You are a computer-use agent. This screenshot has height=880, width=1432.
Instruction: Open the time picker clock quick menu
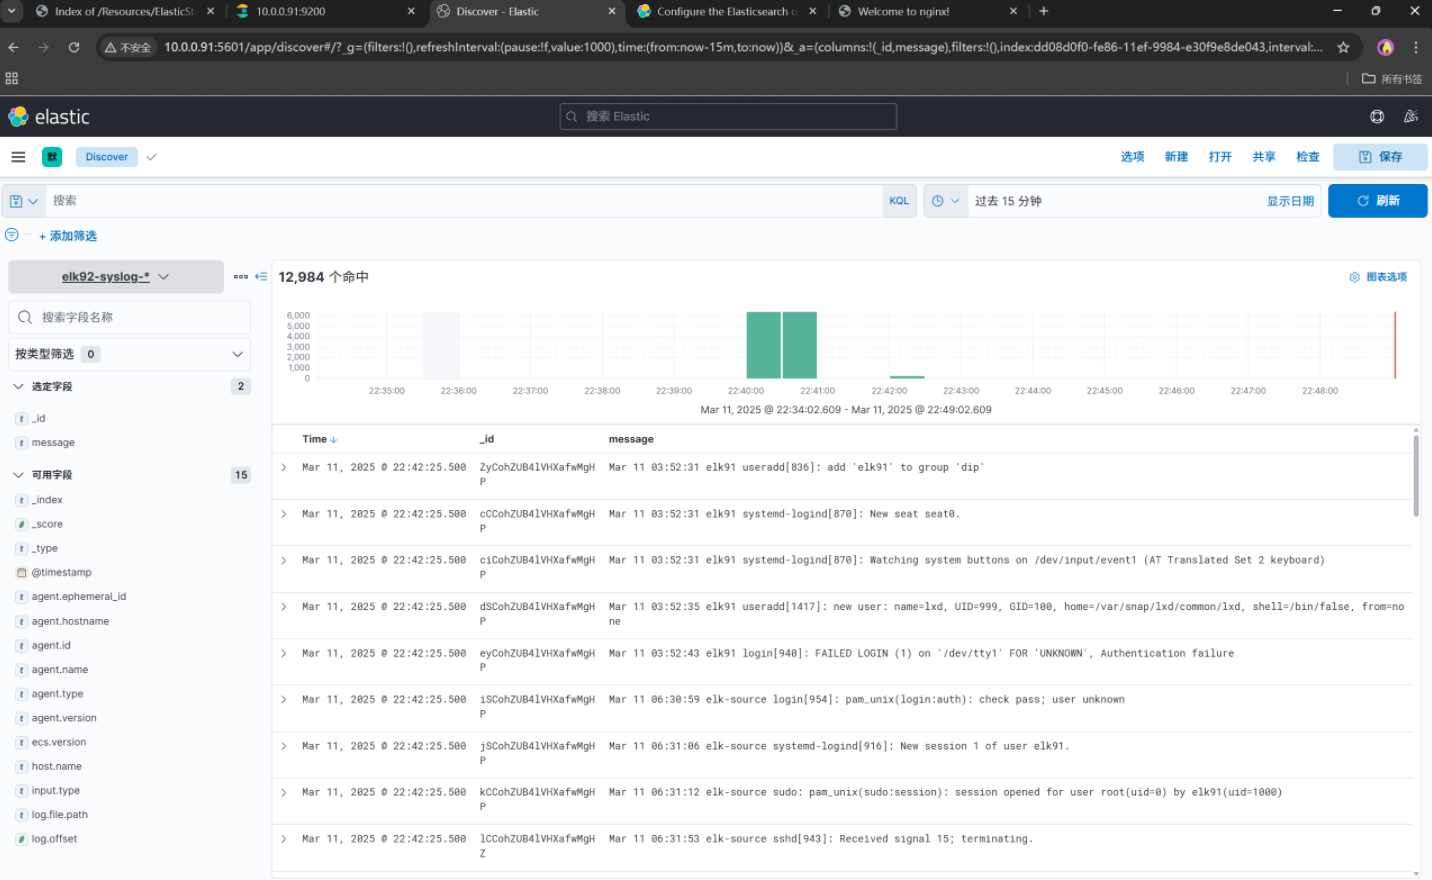945,201
